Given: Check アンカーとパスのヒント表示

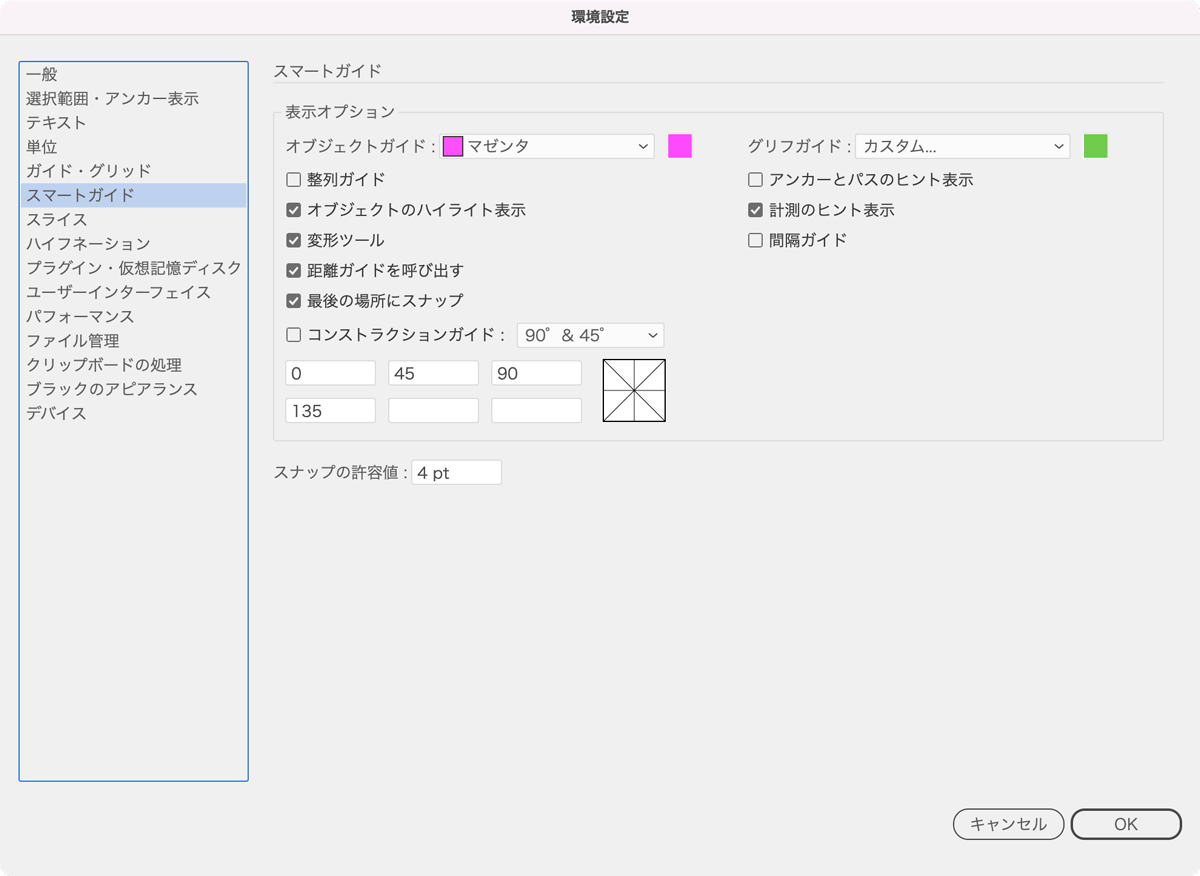Looking at the screenshot, I should pyautogui.click(x=756, y=180).
